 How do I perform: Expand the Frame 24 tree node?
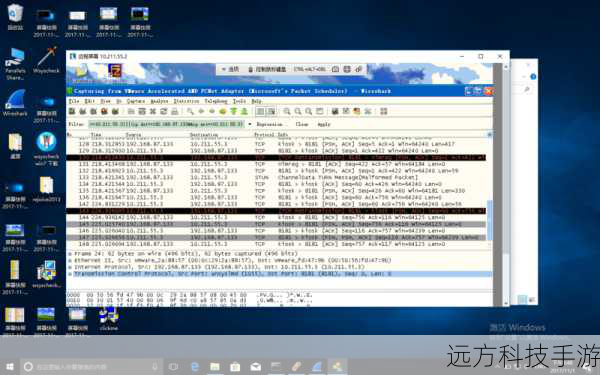pyautogui.click(x=70, y=254)
